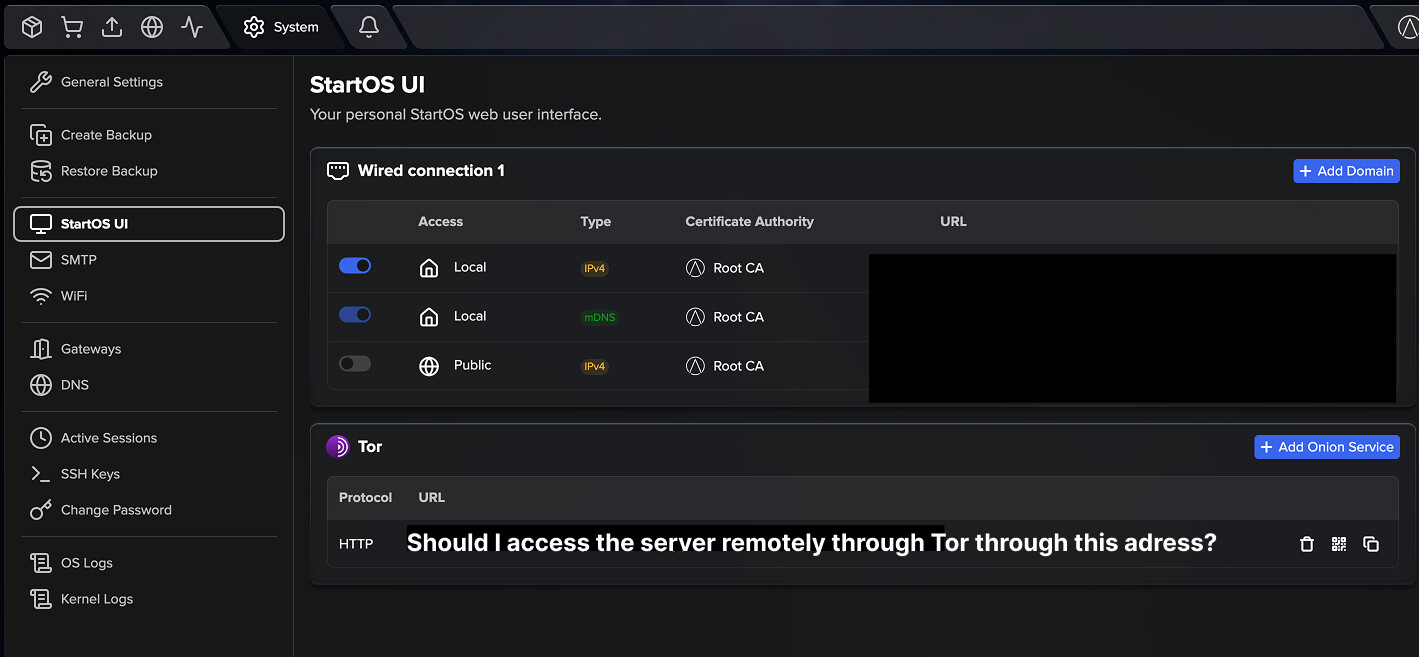Viewport: 1419px width, 657px height.
Task: Copy the Tor onion address
Action: [1371, 544]
